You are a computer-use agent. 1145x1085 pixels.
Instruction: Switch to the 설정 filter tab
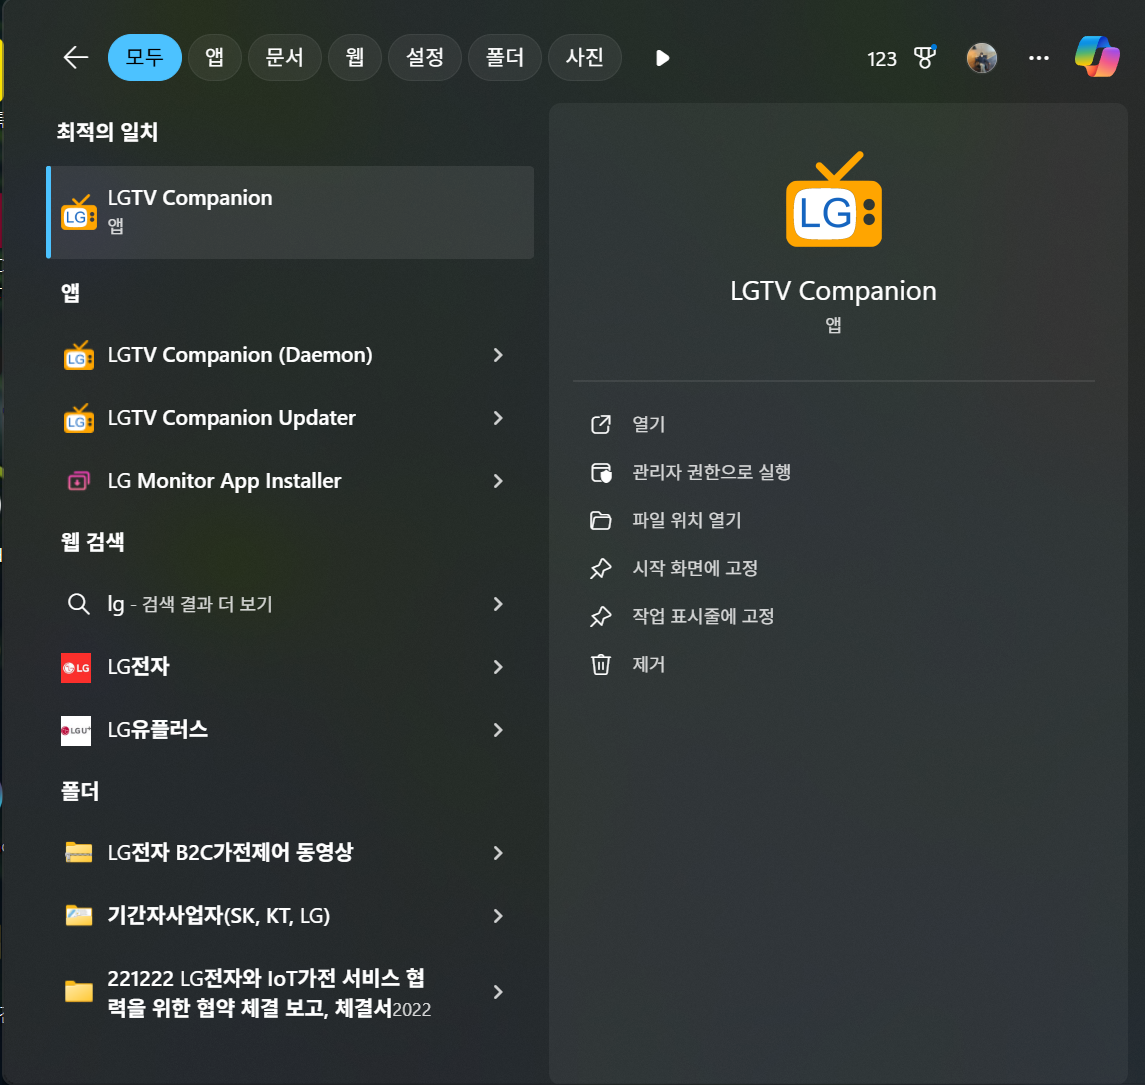(x=425, y=57)
